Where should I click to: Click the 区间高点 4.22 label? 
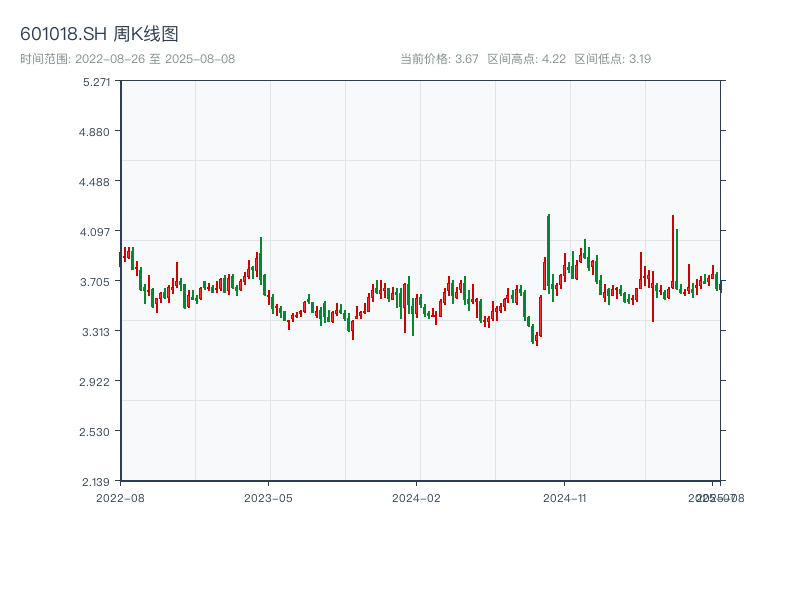[x=526, y=59]
